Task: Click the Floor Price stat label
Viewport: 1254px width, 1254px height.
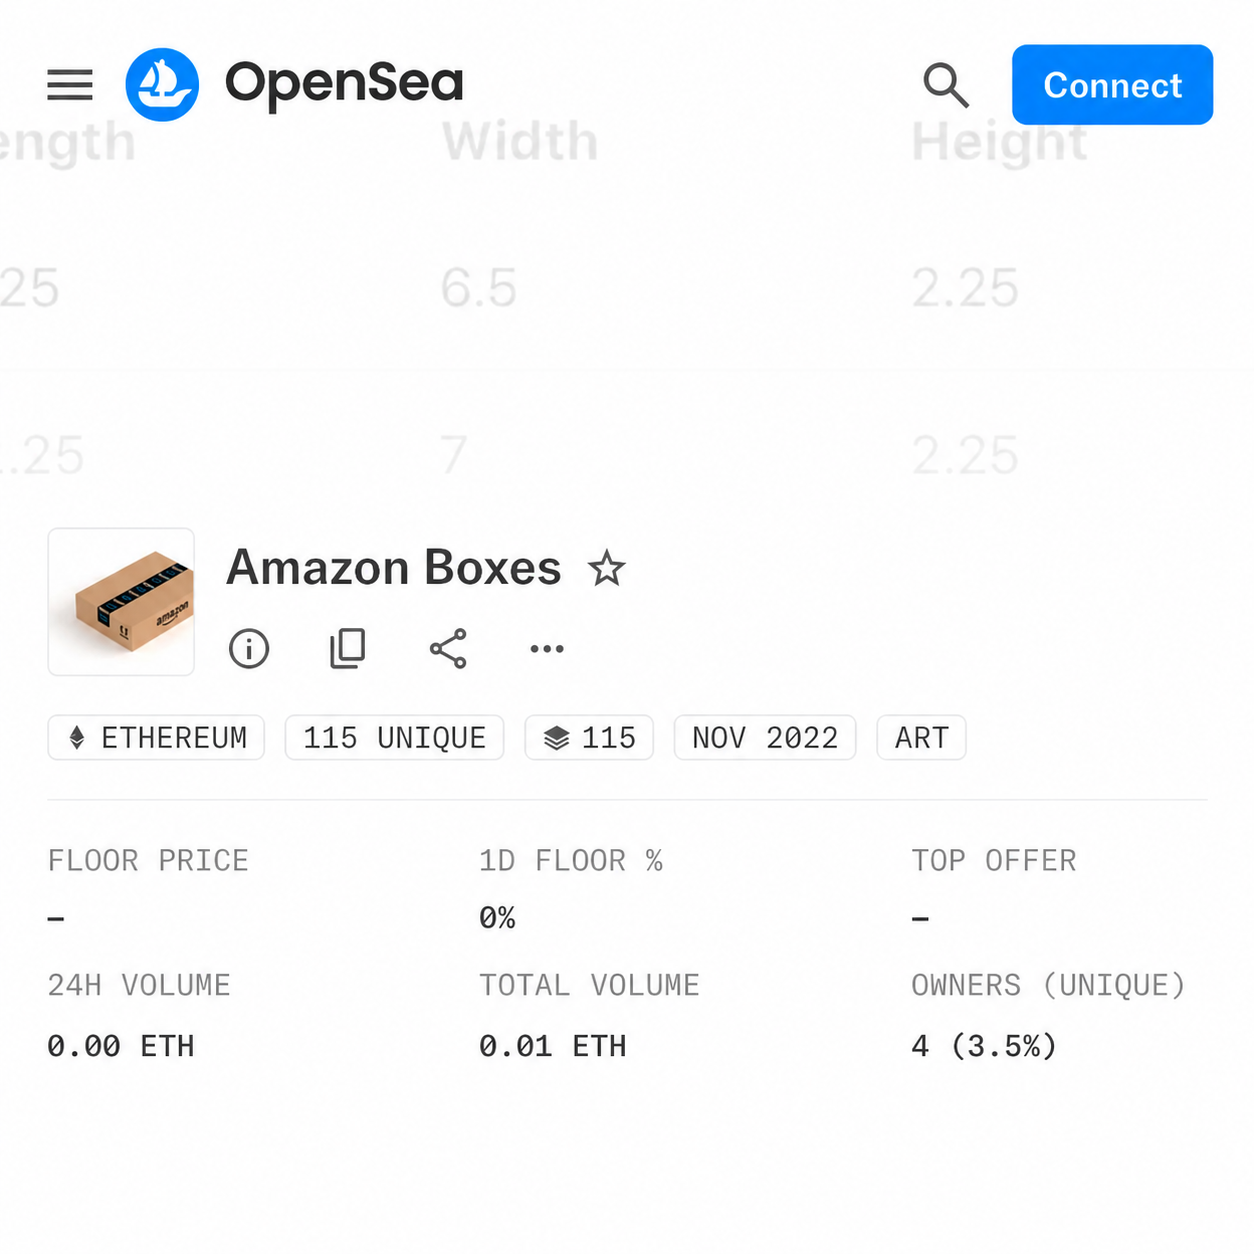Action: (x=148, y=861)
